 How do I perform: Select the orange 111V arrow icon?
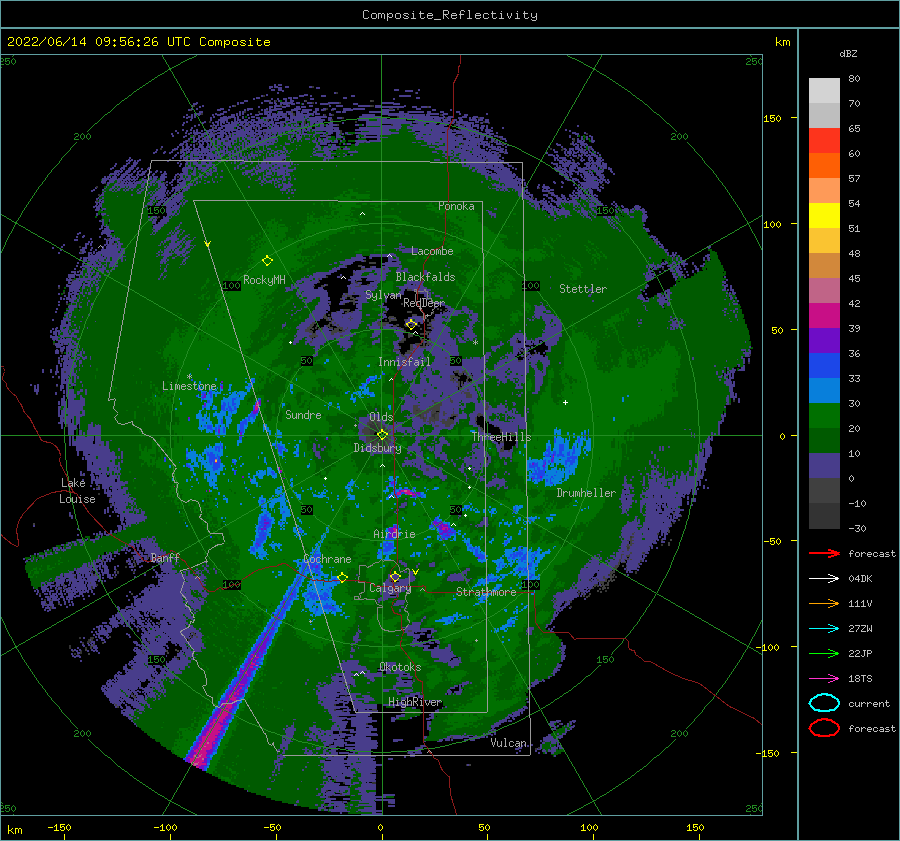pyautogui.click(x=824, y=603)
